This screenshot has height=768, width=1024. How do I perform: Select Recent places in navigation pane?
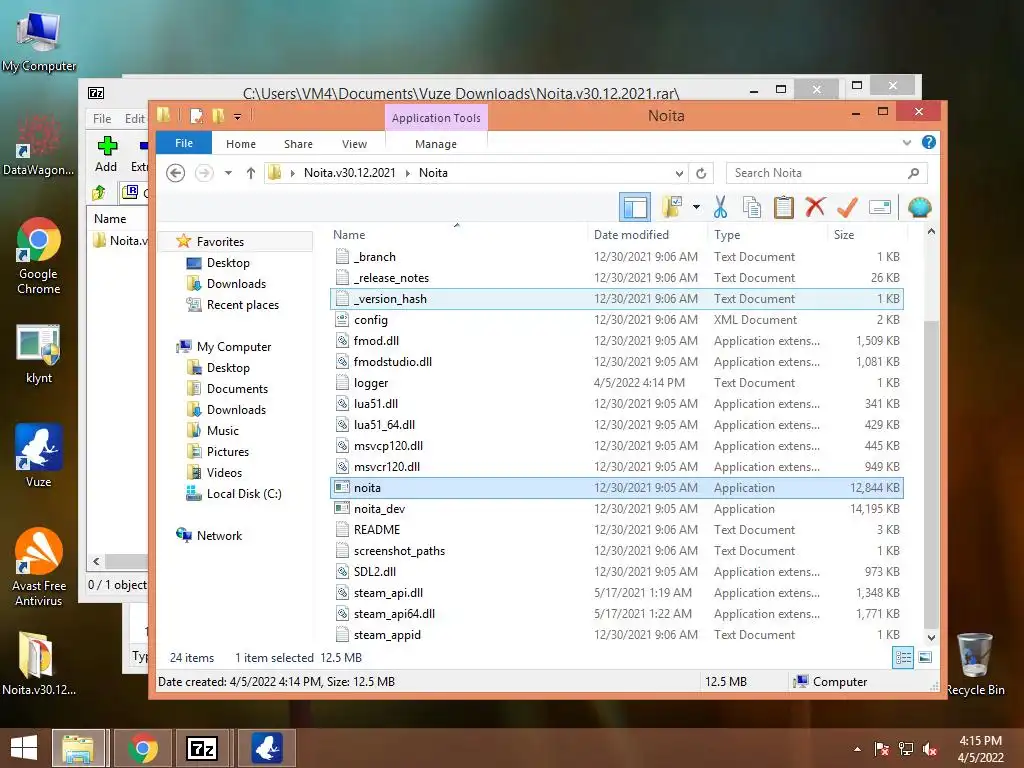pyautogui.click(x=242, y=305)
